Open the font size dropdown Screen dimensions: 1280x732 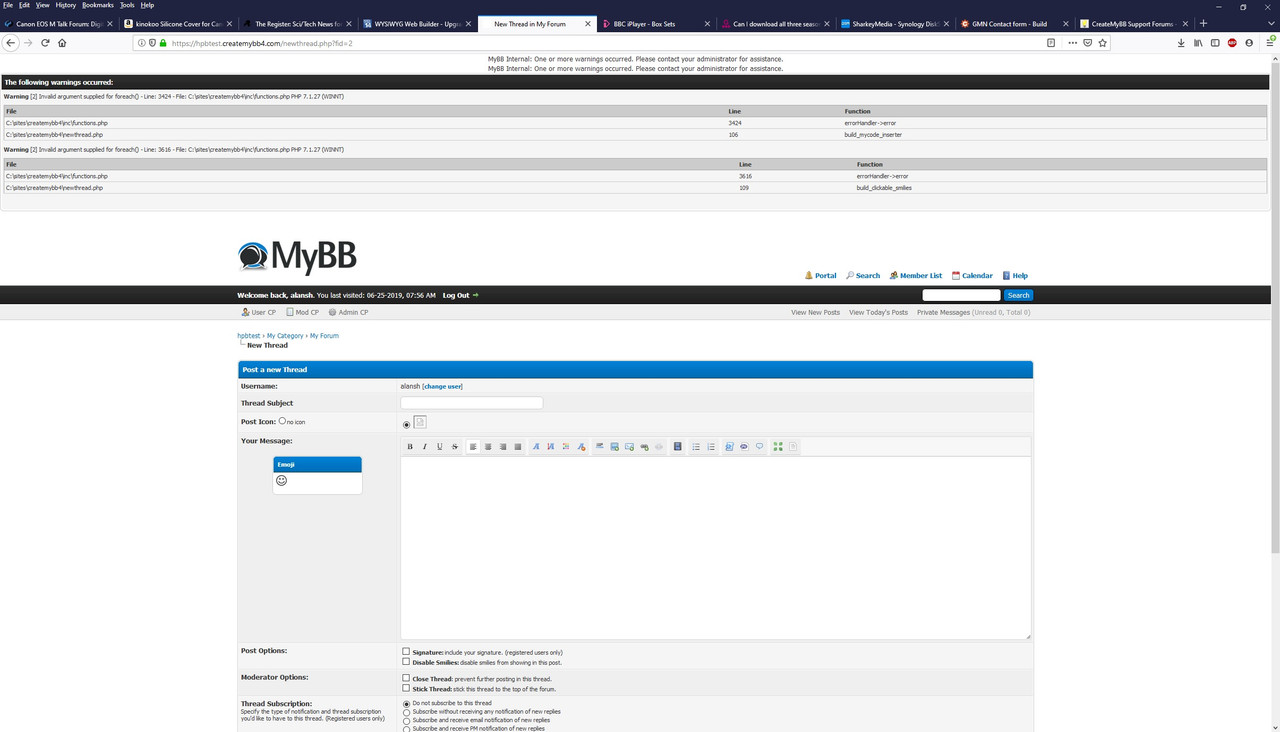pyautogui.click(x=551, y=446)
